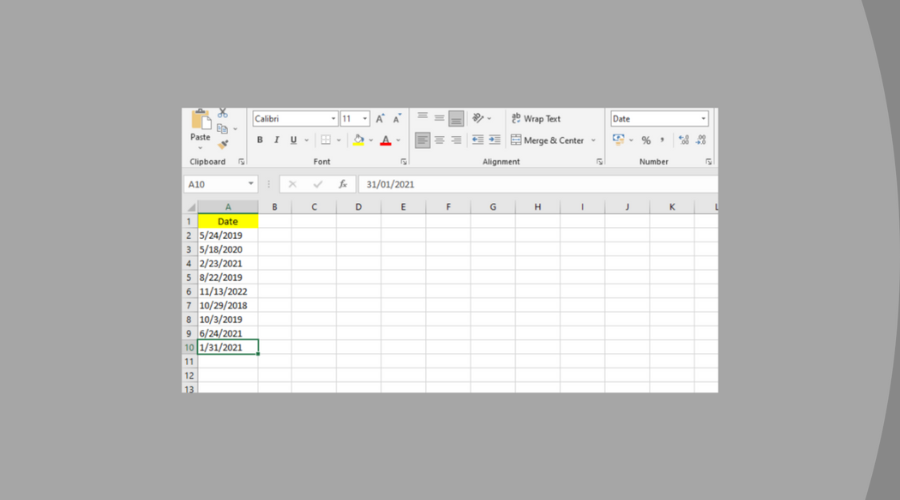
Task: Click the Cut scissors icon
Action: (x=223, y=113)
